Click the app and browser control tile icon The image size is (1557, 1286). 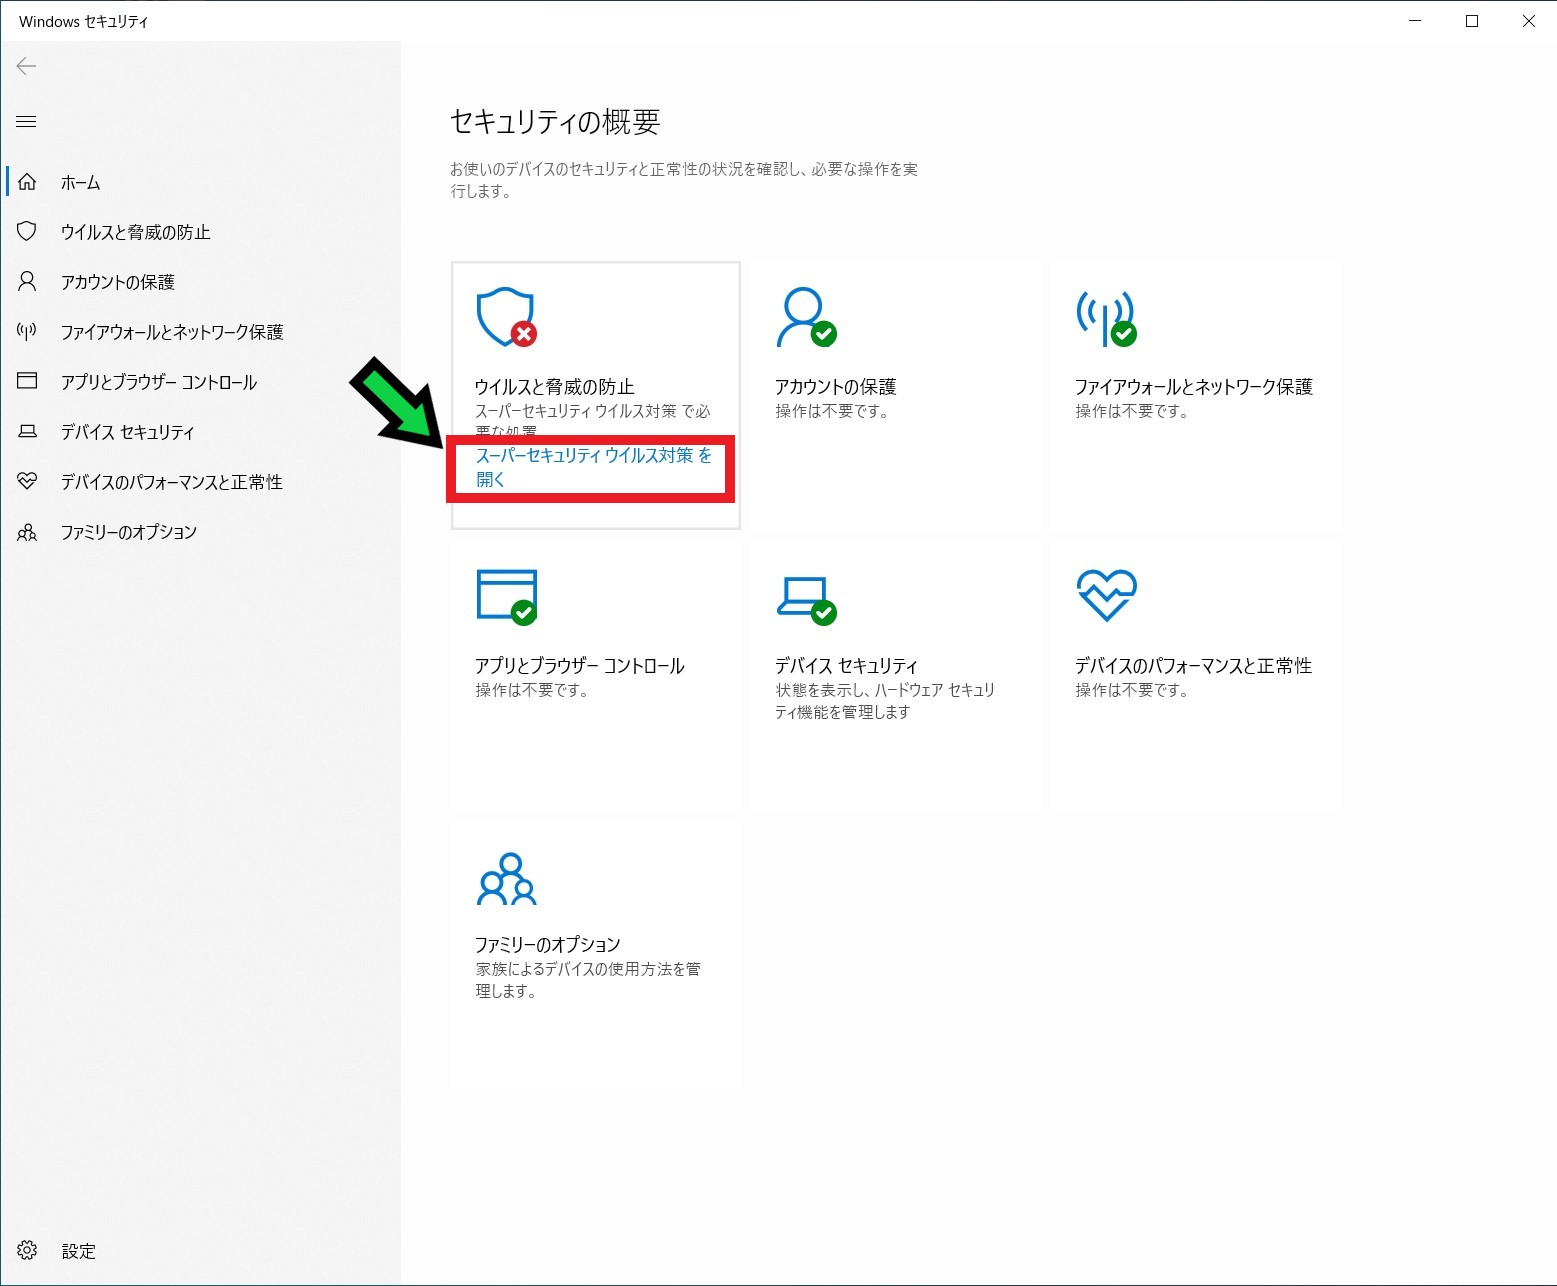tap(507, 597)
